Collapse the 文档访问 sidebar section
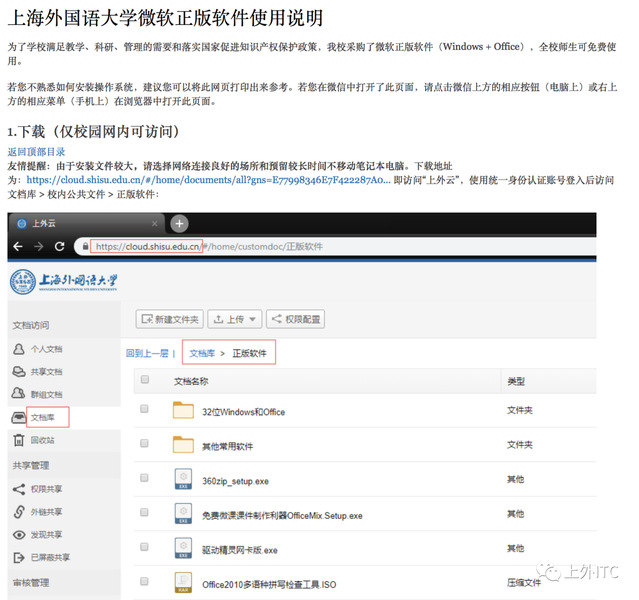Viewport: 639px width, 600px height. tap(30, 325)
